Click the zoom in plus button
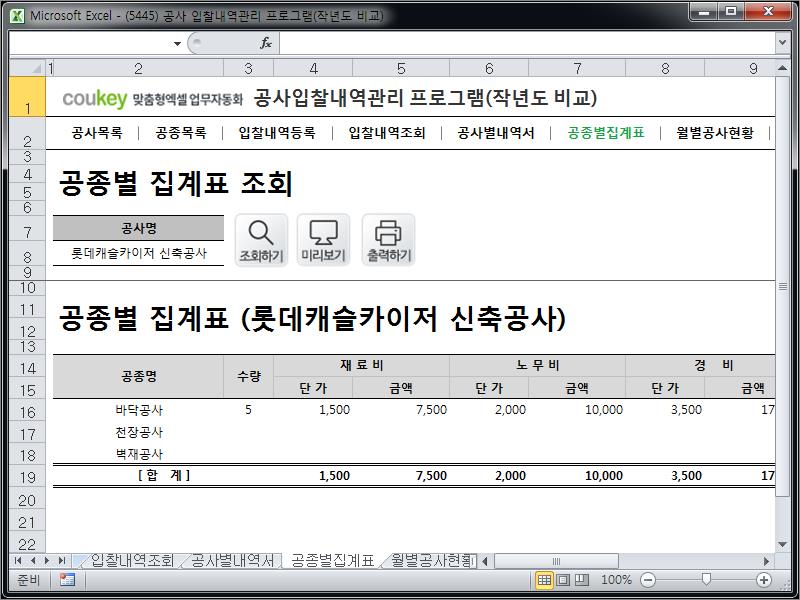The width and height of the screenshot is (800, 600). (x=763, y=580)
